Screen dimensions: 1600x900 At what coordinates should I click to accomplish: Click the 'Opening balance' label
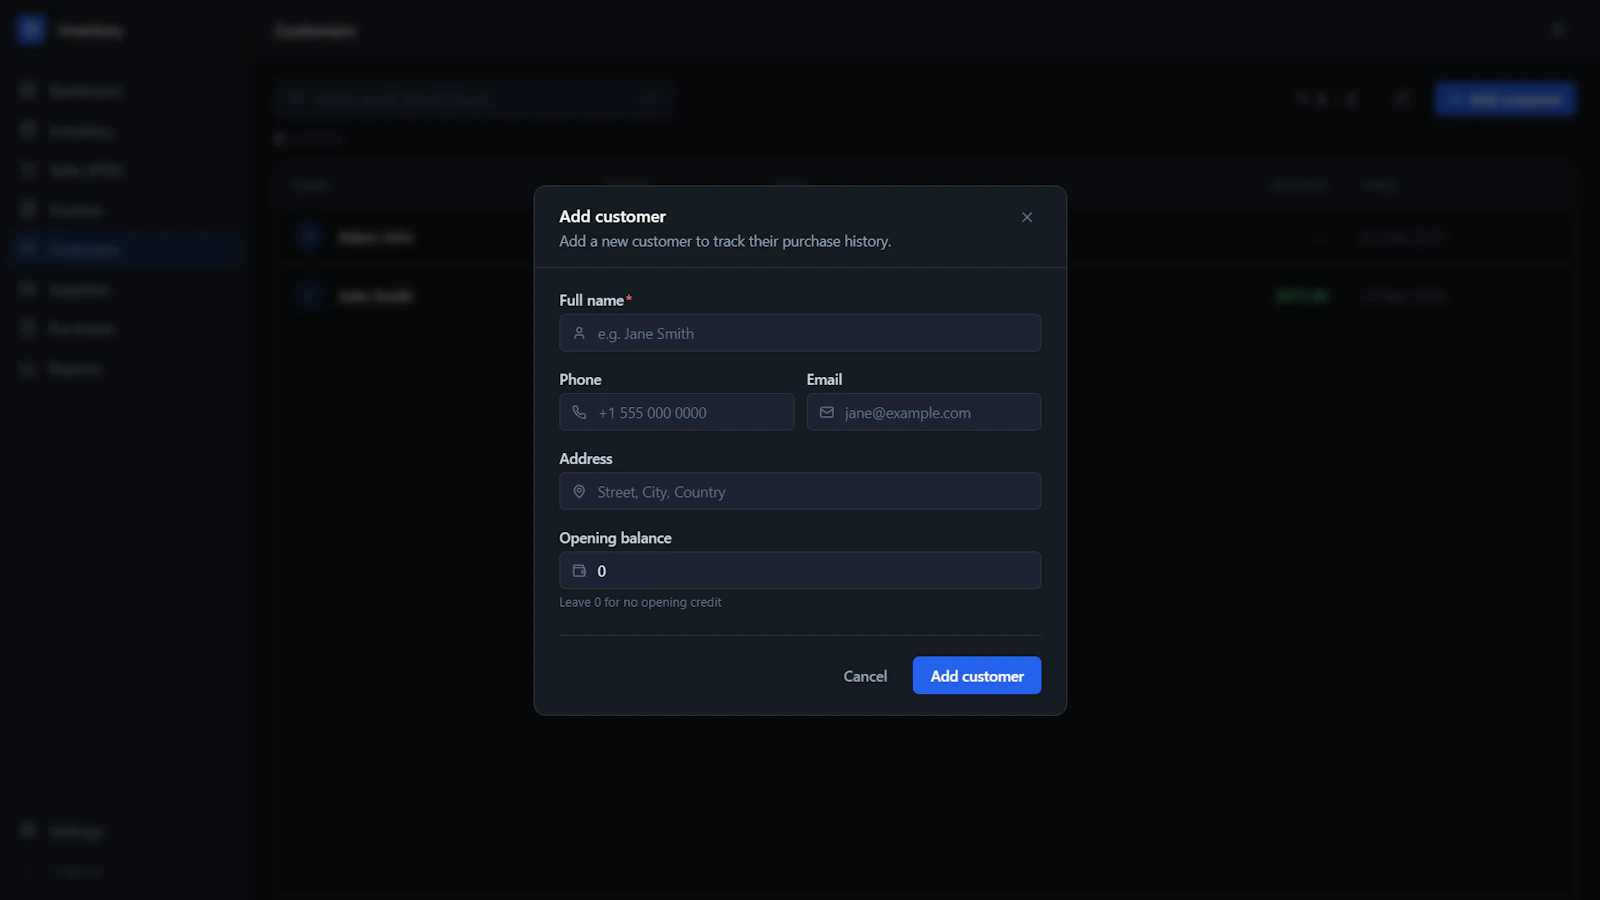[615, 538]
